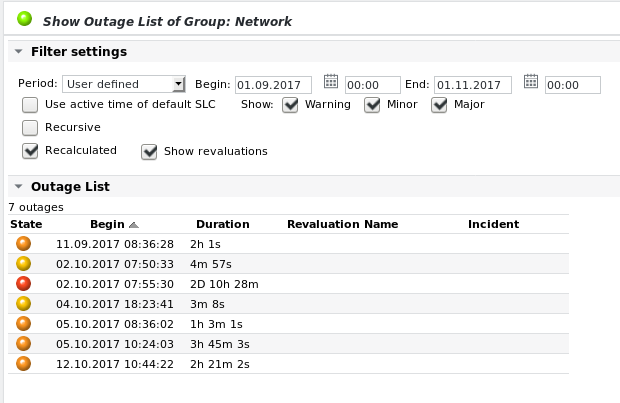Sort by the Duration column header
This screenshot has width=620, height=403.
[222, 224]
